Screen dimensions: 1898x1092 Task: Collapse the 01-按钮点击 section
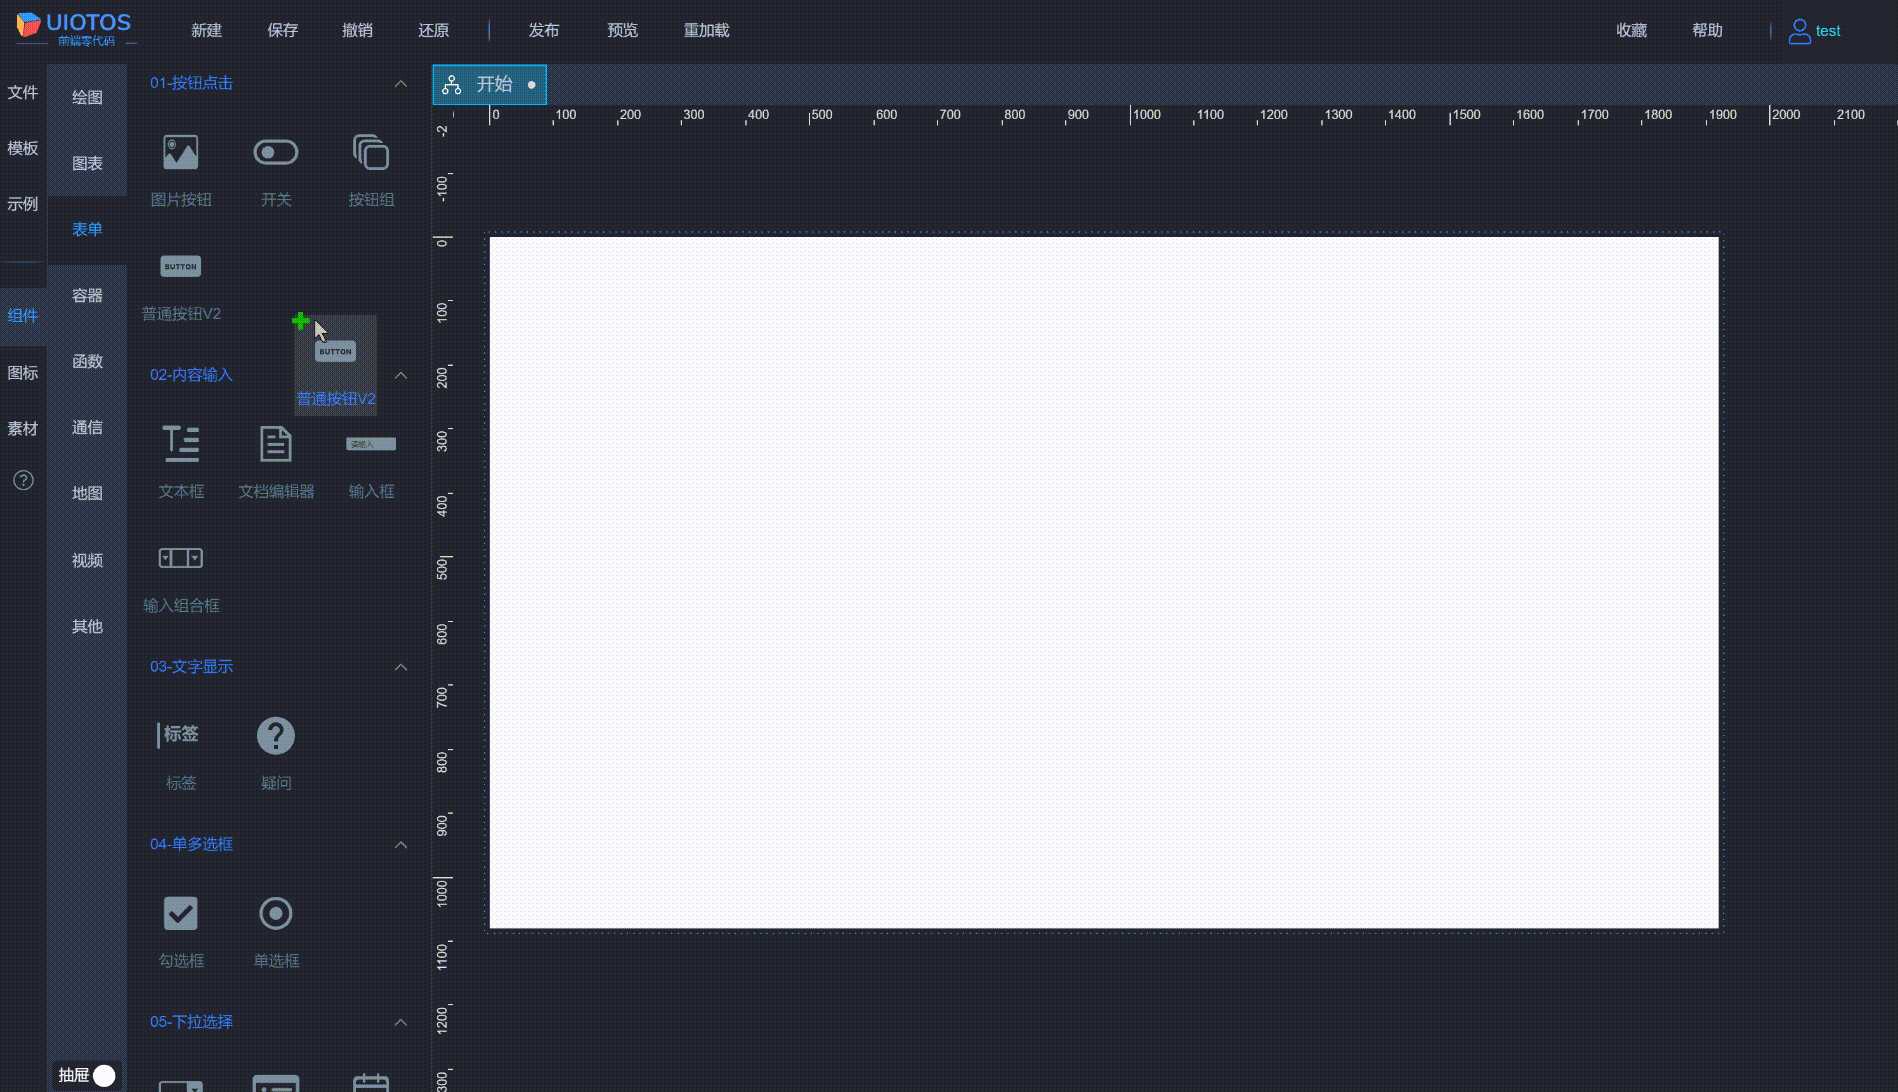pos(401,83)
